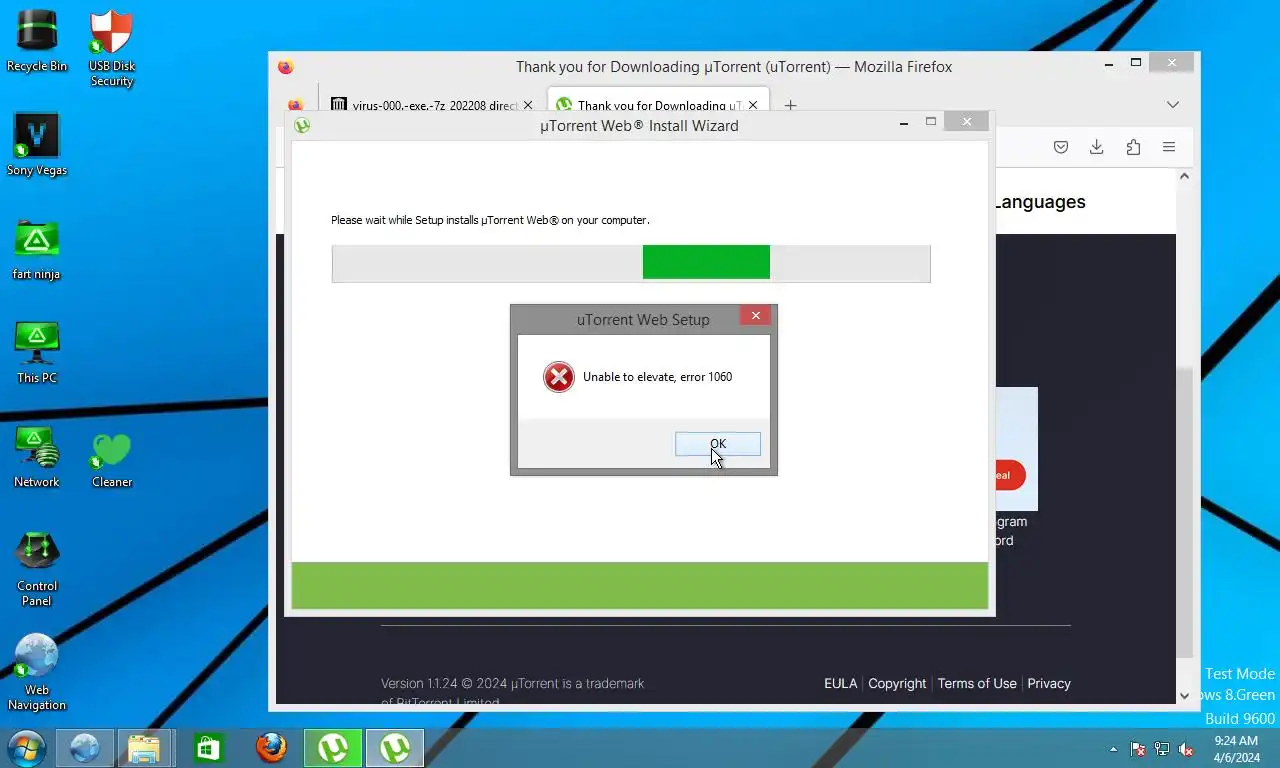The image size is (1280, 768).
Task: Open Windows Store in taskbar
Action: pyautogui.click(x=208, y=748)
